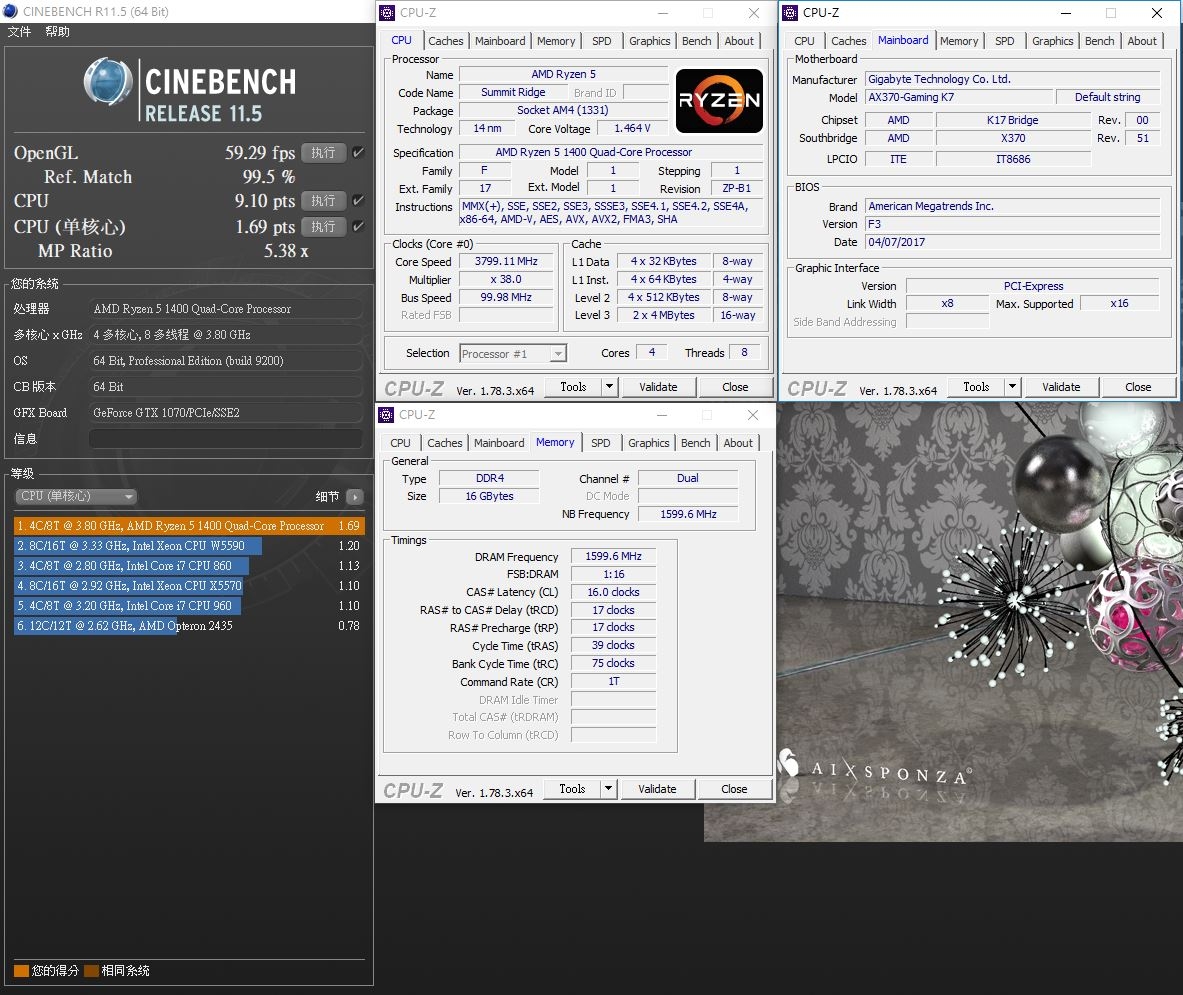Image resolution: width=1183 pixels, height=995 pixels.
Task: Open the Caches tab in the Memory-tab window
Action: click(x=444, y=444)
